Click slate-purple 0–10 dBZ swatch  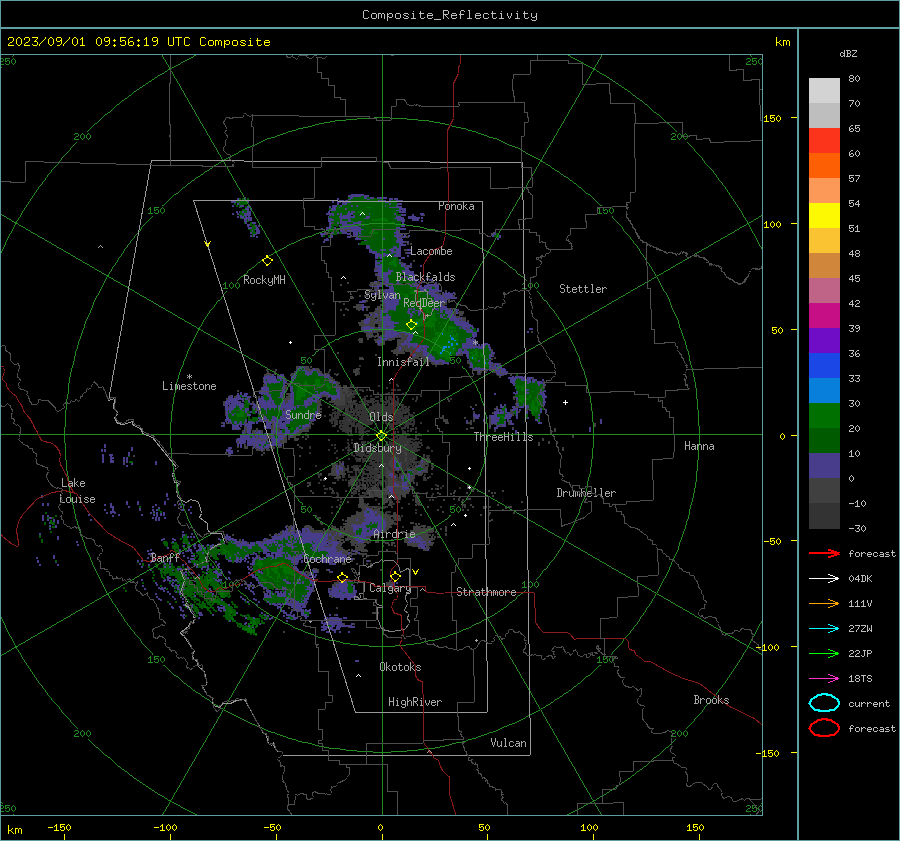[x=824, y=466]
